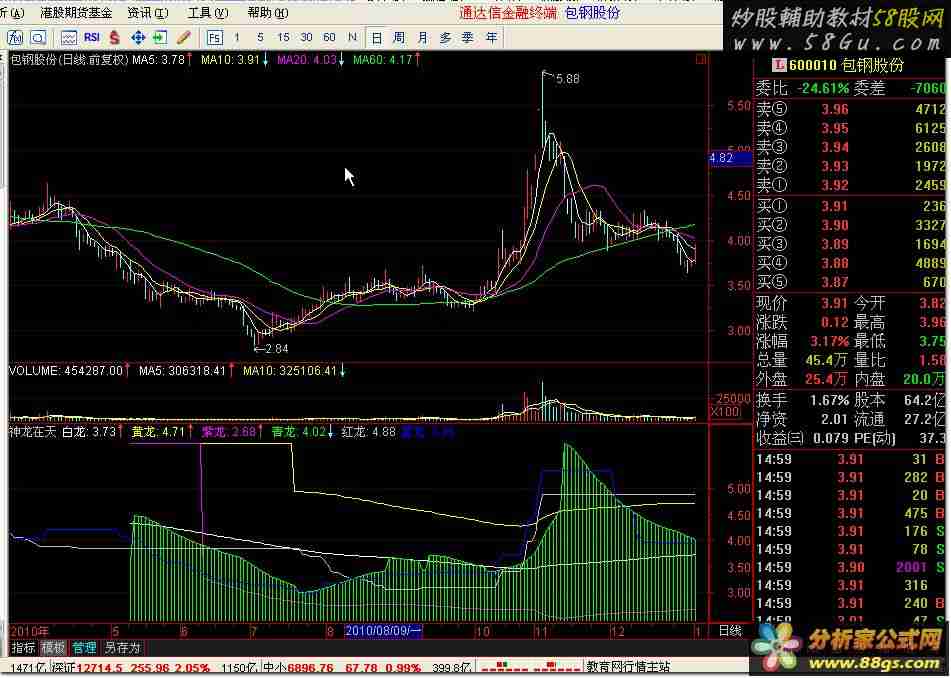Click the 委比 -24.61% value
This screenshot has width=951, height=678.
pos(822,89)
